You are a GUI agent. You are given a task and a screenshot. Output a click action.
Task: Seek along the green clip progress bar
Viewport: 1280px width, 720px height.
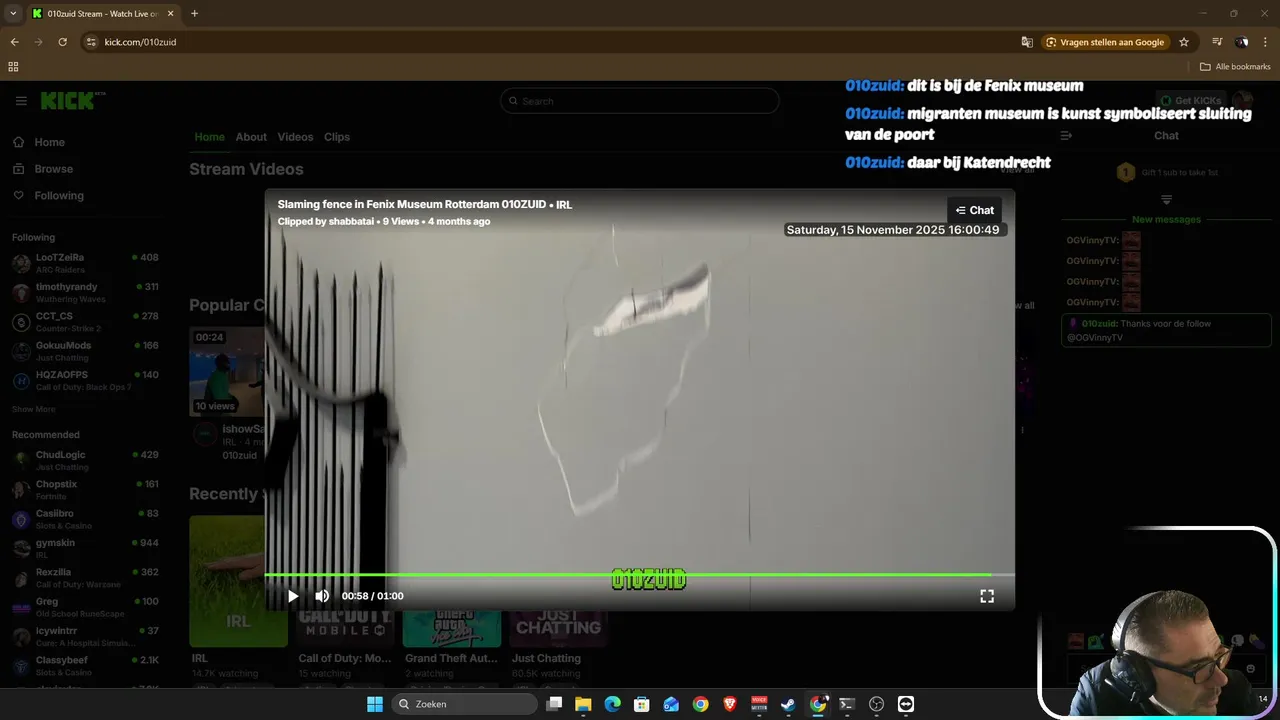tap(640, 575)
